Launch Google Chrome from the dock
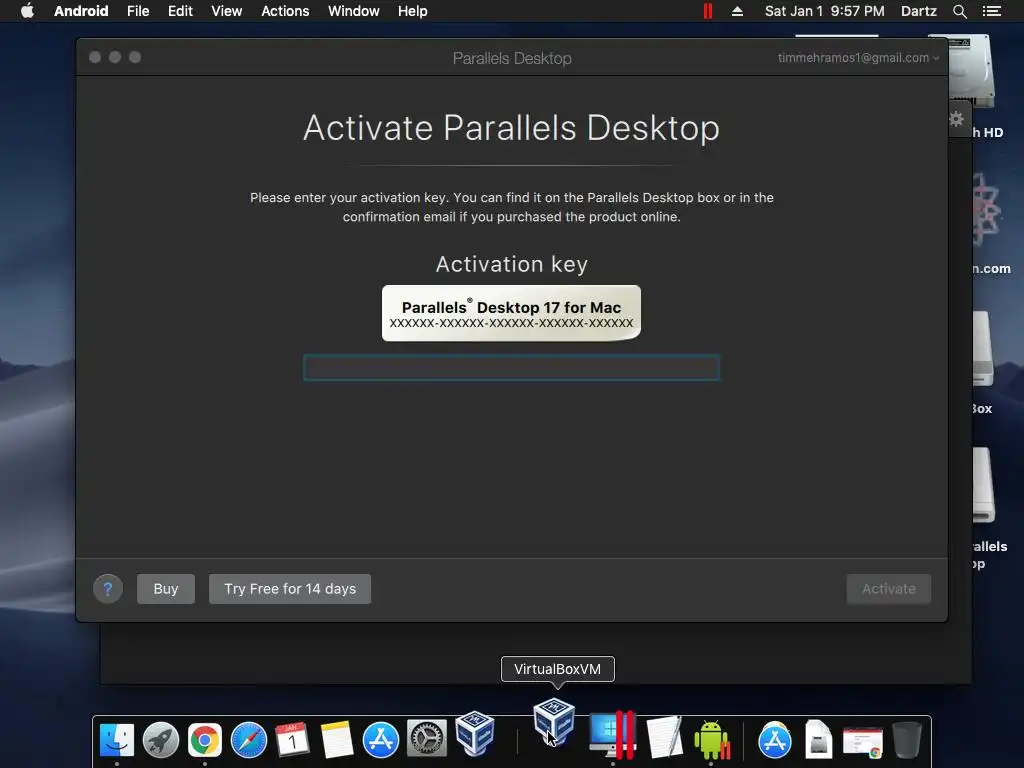1024x768 pixels. pos(205,740)
